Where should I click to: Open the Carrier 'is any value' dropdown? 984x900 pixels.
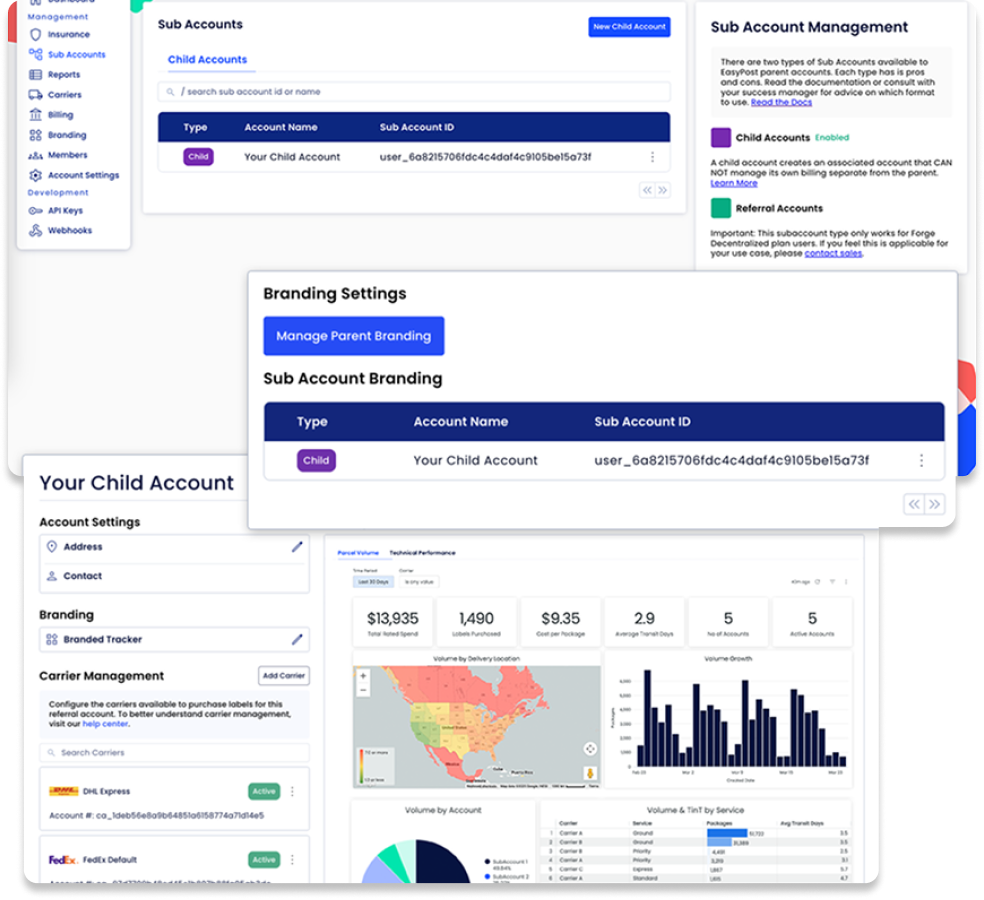point(418,582)
